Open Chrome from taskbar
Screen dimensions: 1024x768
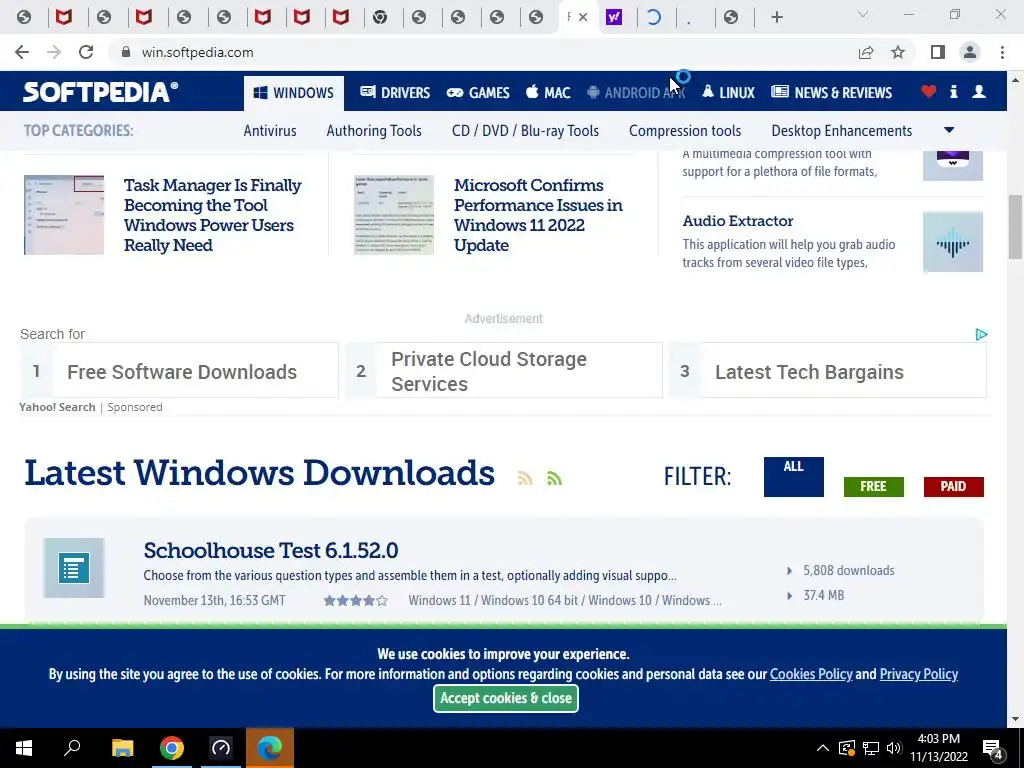coord(172,748)
